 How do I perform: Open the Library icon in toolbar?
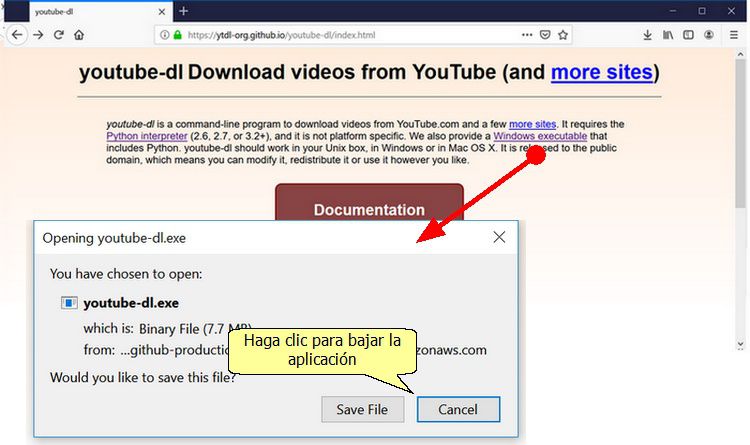tap(668, 35)
